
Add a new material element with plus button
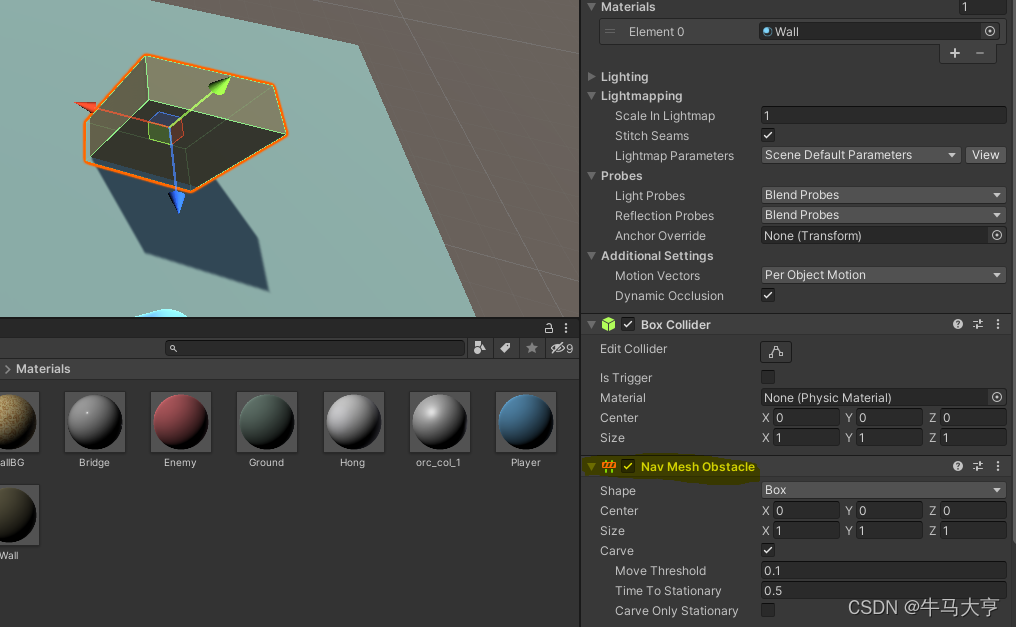pos(954,53)
